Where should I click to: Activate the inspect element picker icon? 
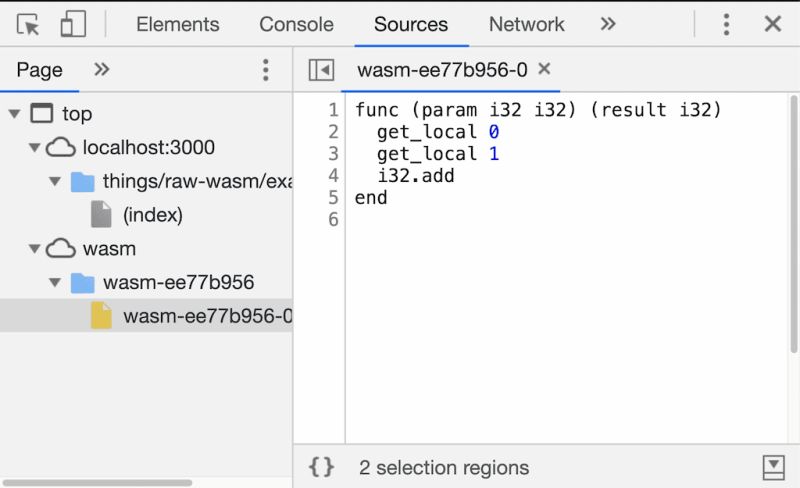(28, 24)
